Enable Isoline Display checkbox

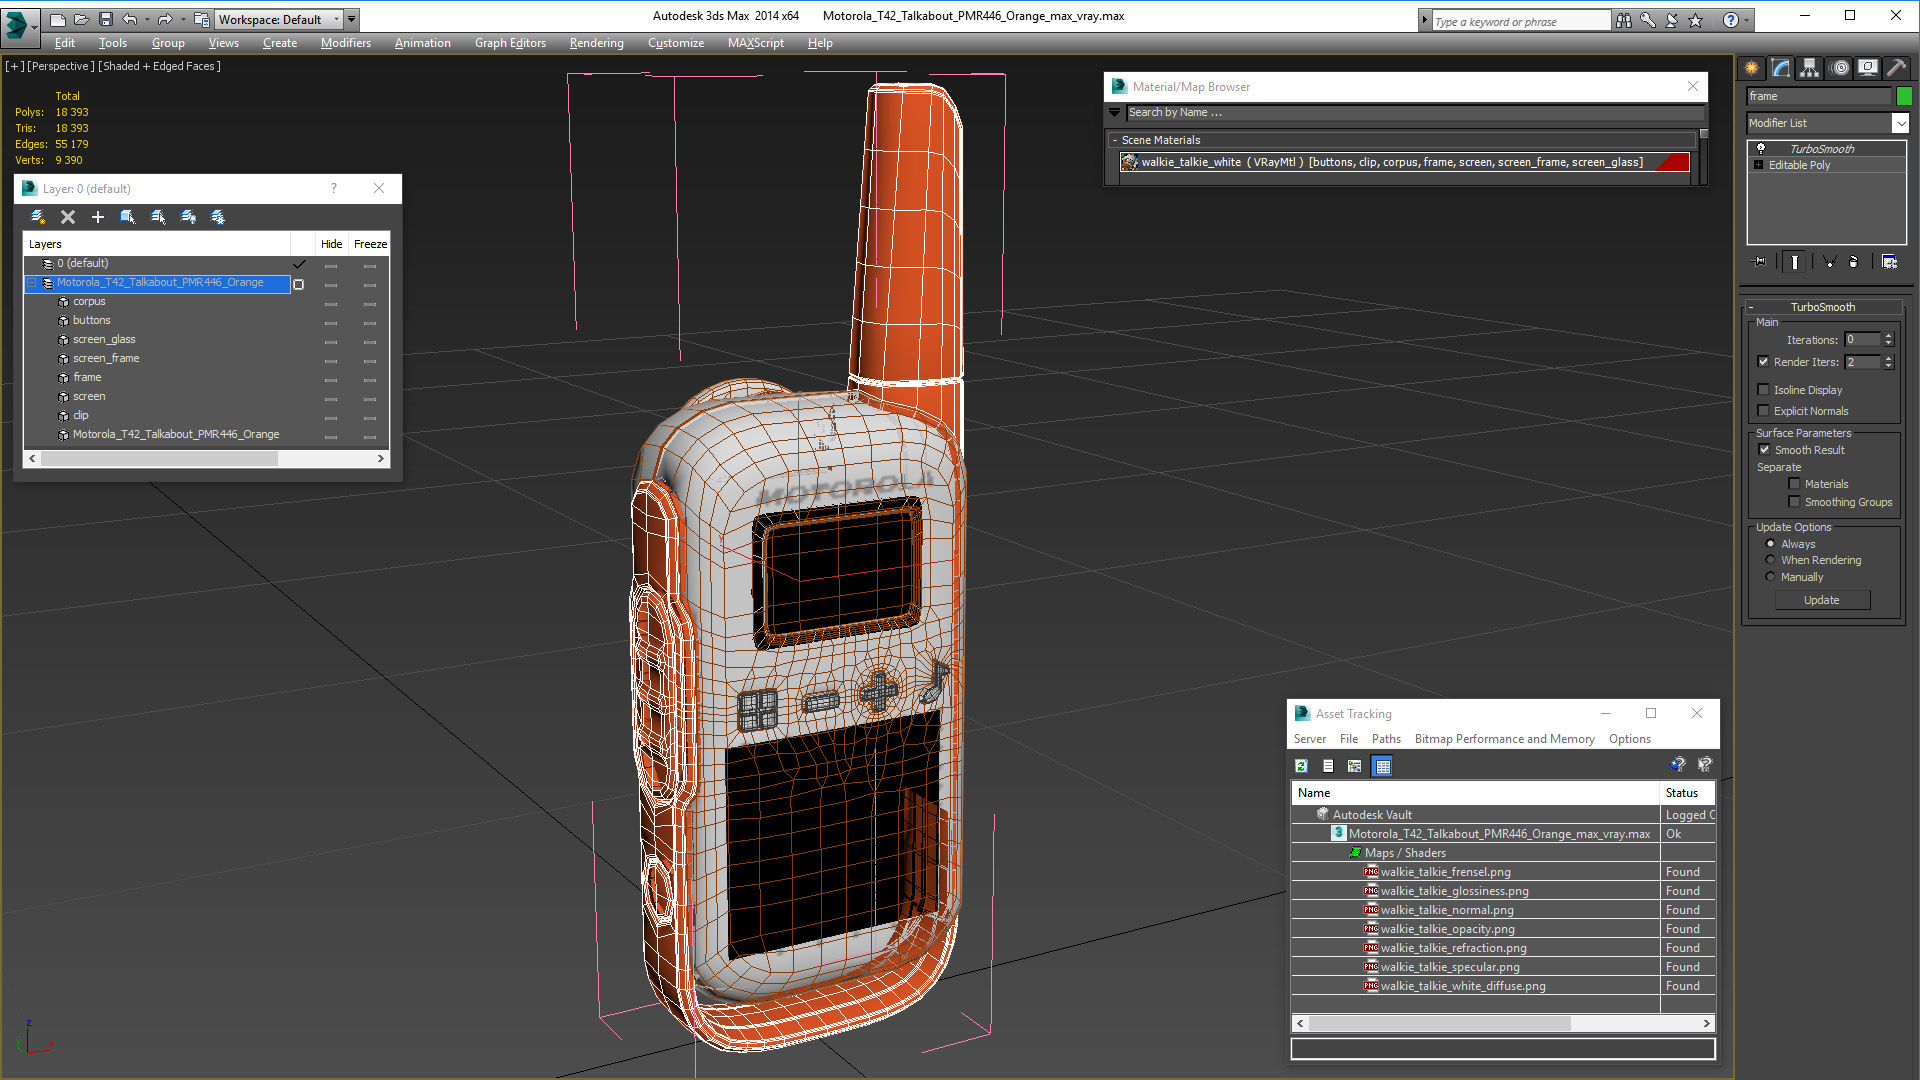[x=1764, y=390]
